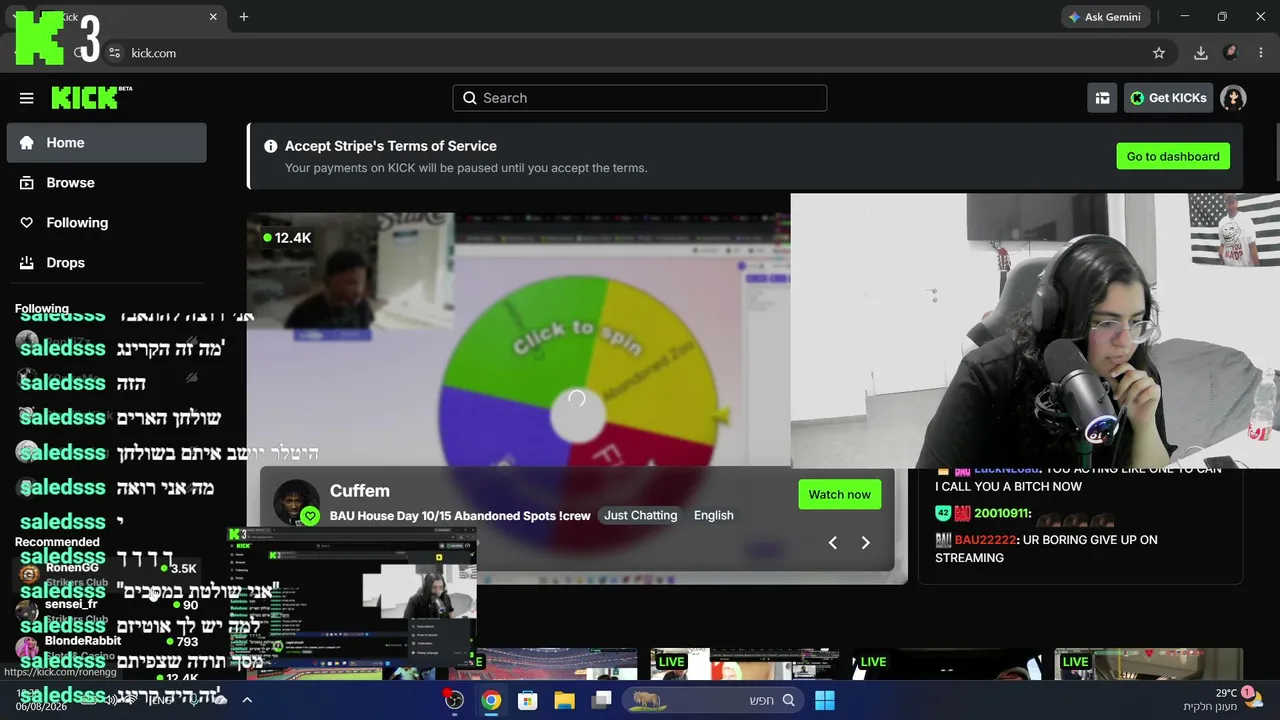Click the Get KICKs button
1280x720 pixels.
click(1168, 98)
